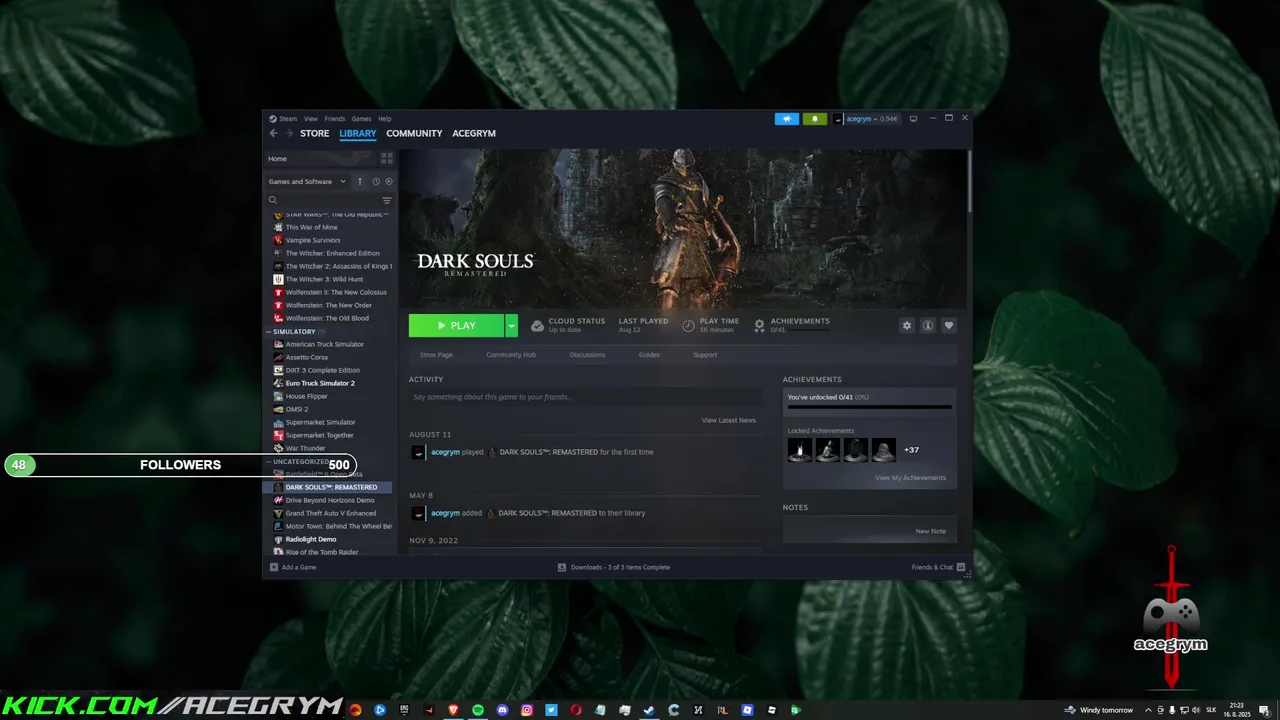Expand the Play button options arrow
This screenshot has height=720, width=1280.
pos(511,325)
